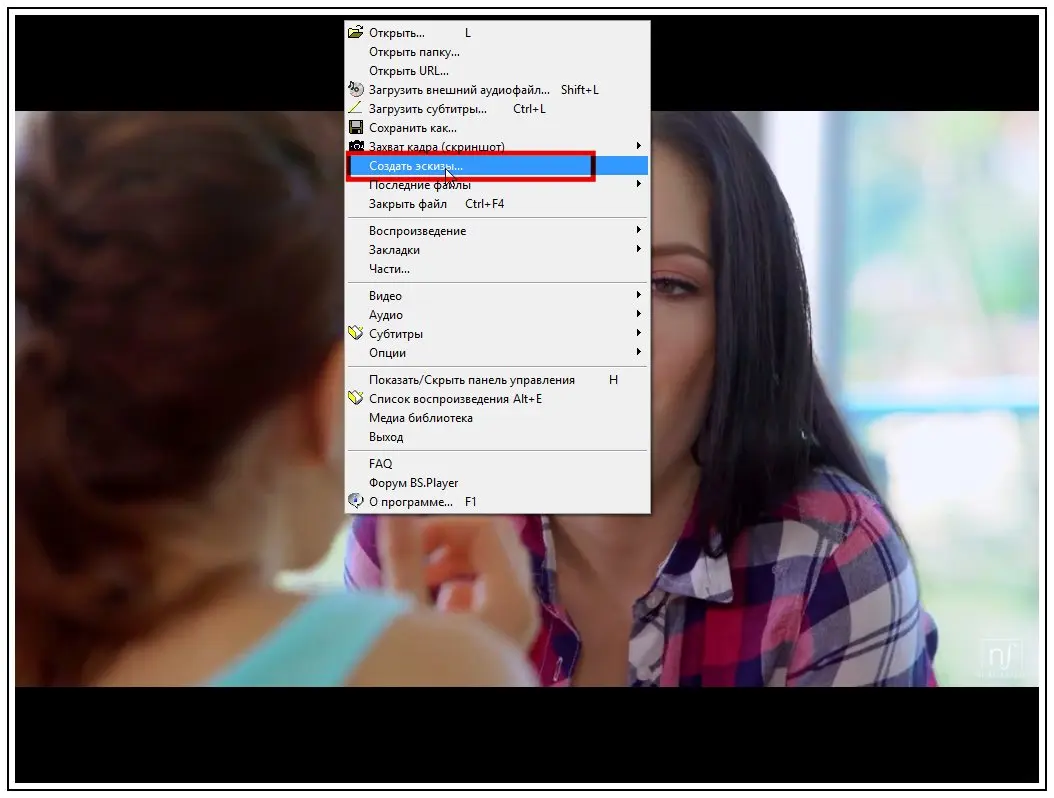Select Открыть URL... menu entry
Image resolution: width=1054 pixels, height=798 pixels.
click(497, 71)
